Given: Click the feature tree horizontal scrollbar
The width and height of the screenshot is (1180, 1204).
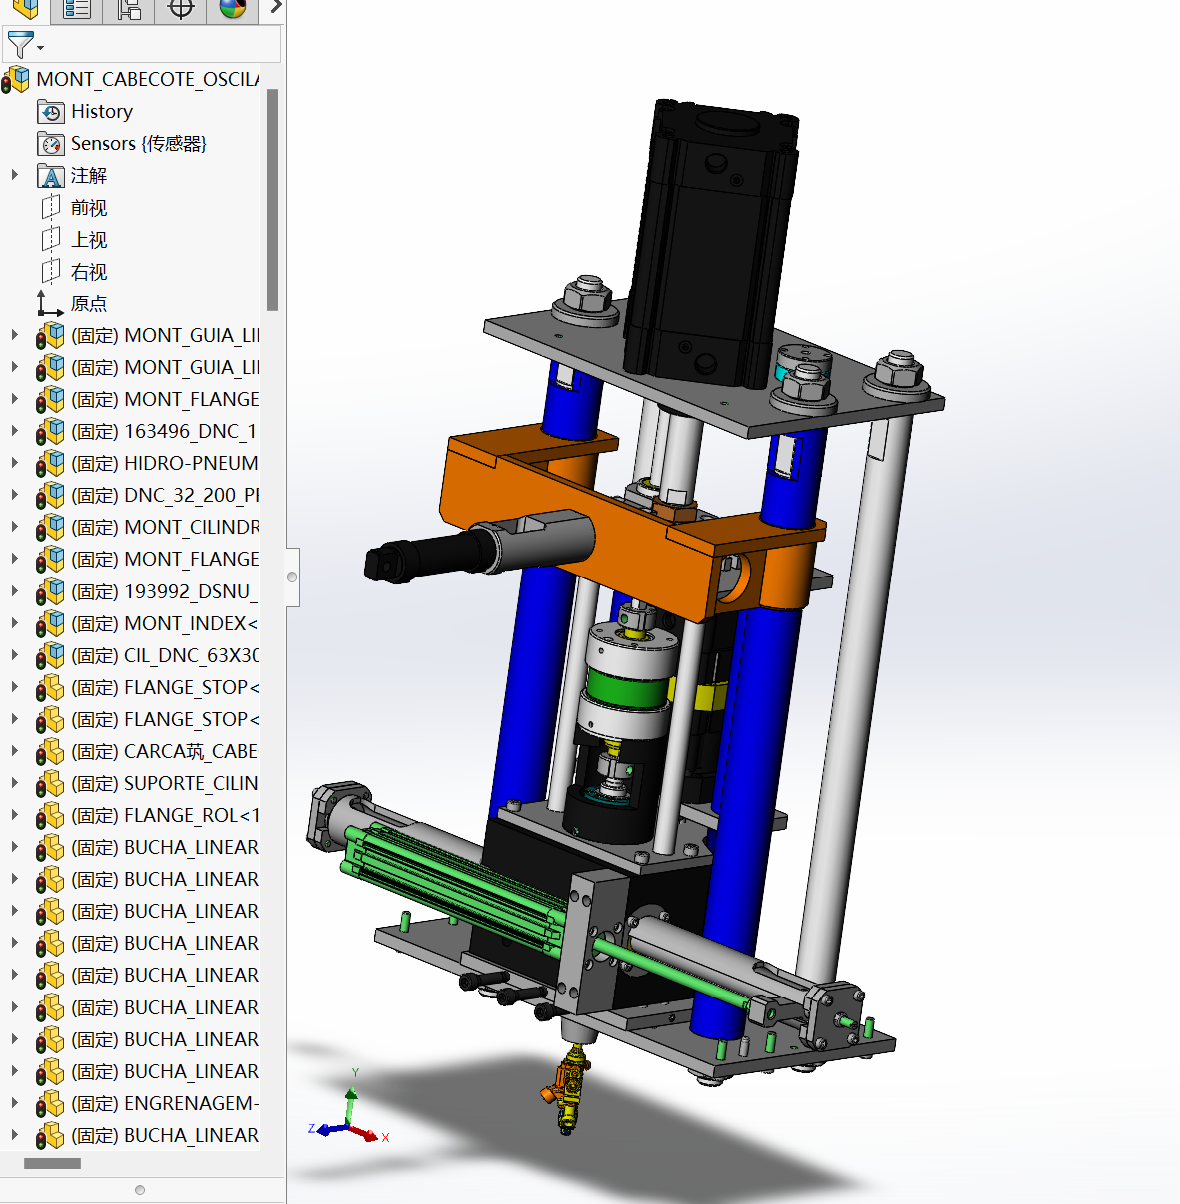Looking at the screenshot, I should 52,1163.
